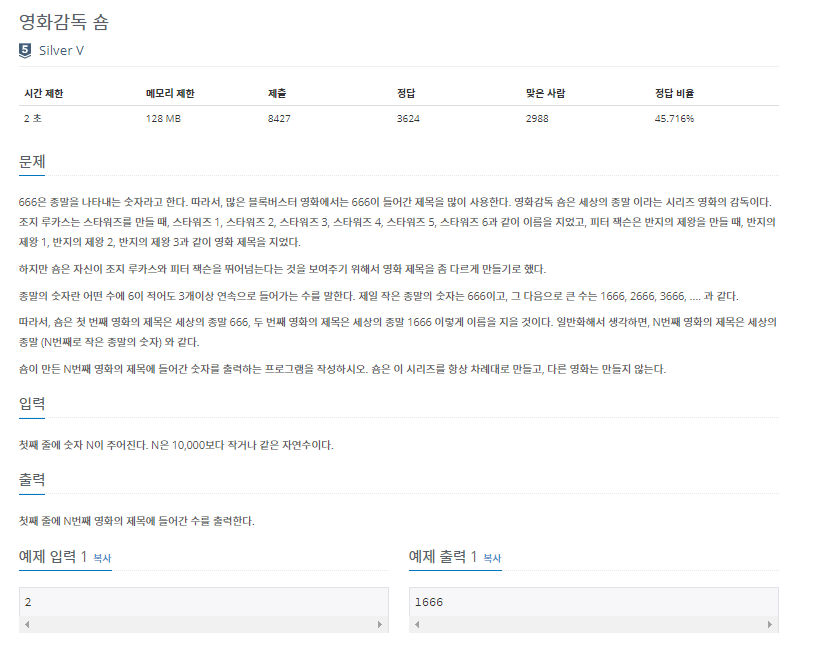Click right scroll arrow of example output box

point(770,625)
